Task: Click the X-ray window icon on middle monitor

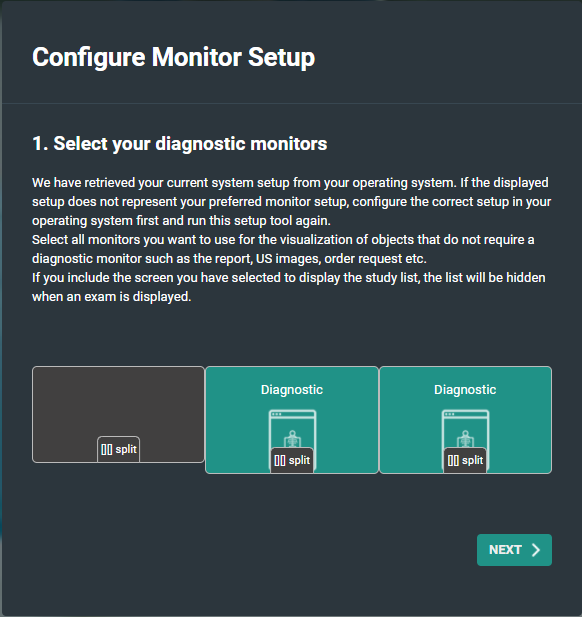Action: pos(292,428)
